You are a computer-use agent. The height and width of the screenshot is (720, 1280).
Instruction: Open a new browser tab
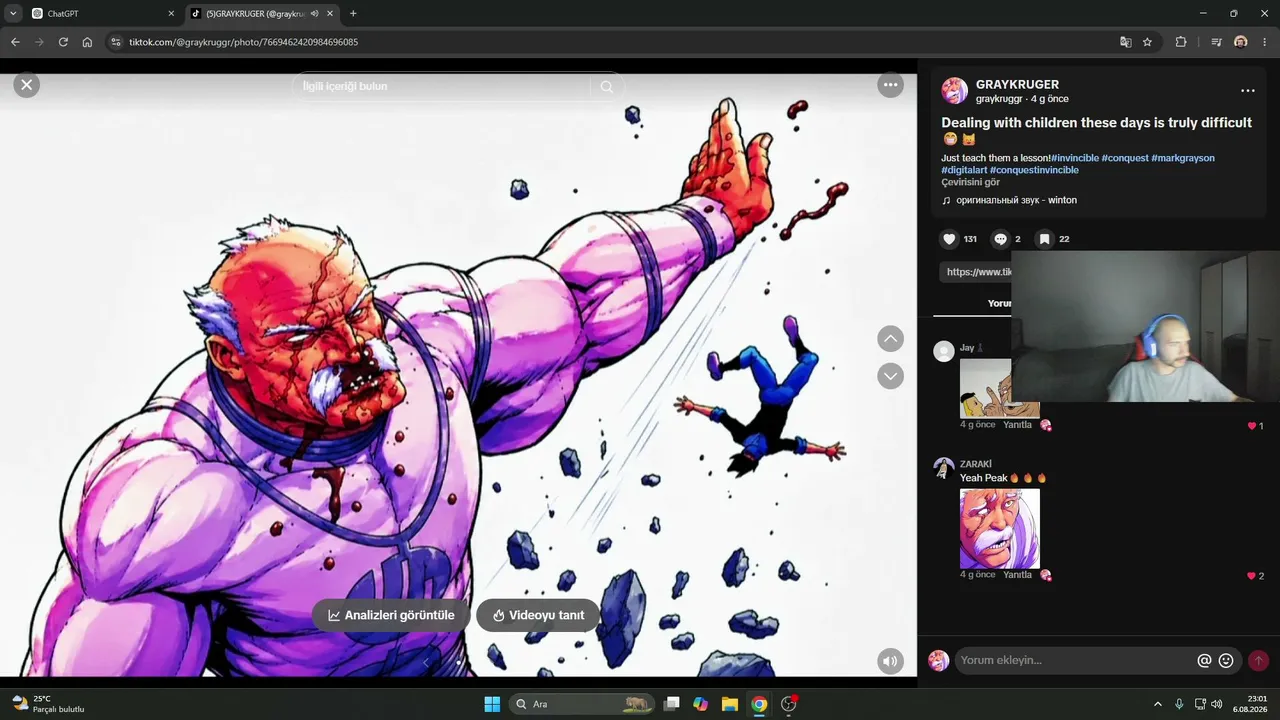(353, 14)
